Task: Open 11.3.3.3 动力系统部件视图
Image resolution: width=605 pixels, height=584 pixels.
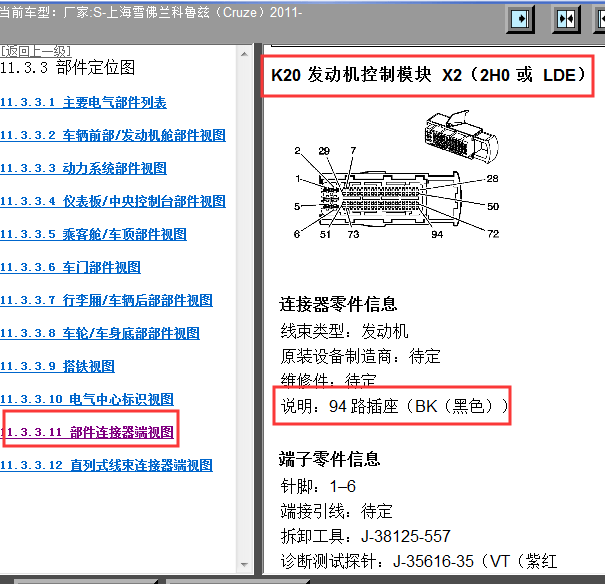Action: pos(83,169)
